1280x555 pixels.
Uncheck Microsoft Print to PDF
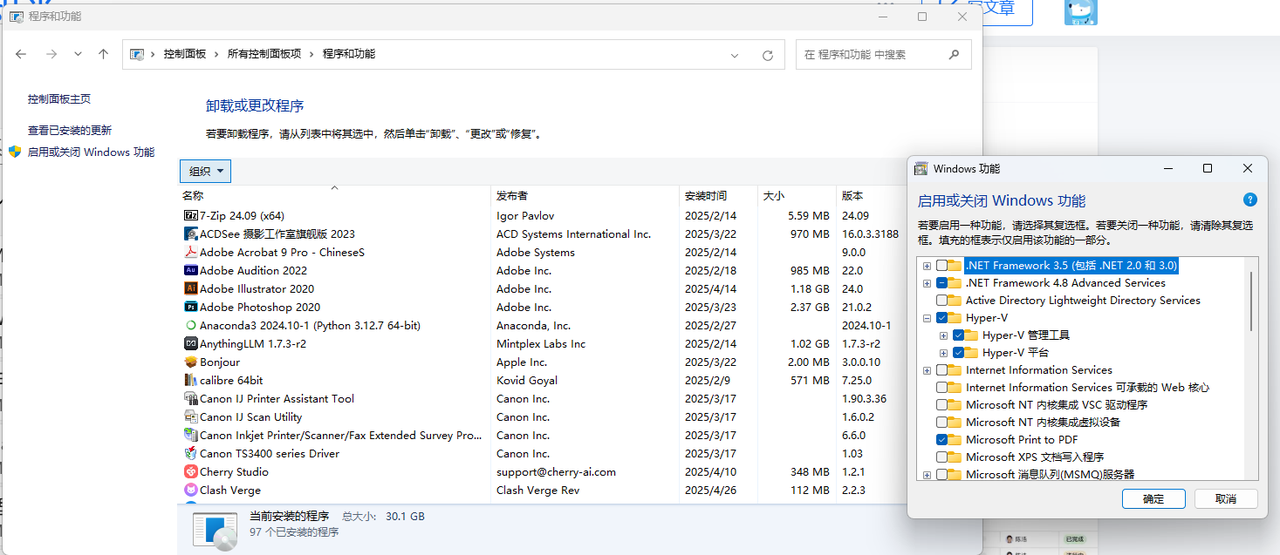pos(942,440)
